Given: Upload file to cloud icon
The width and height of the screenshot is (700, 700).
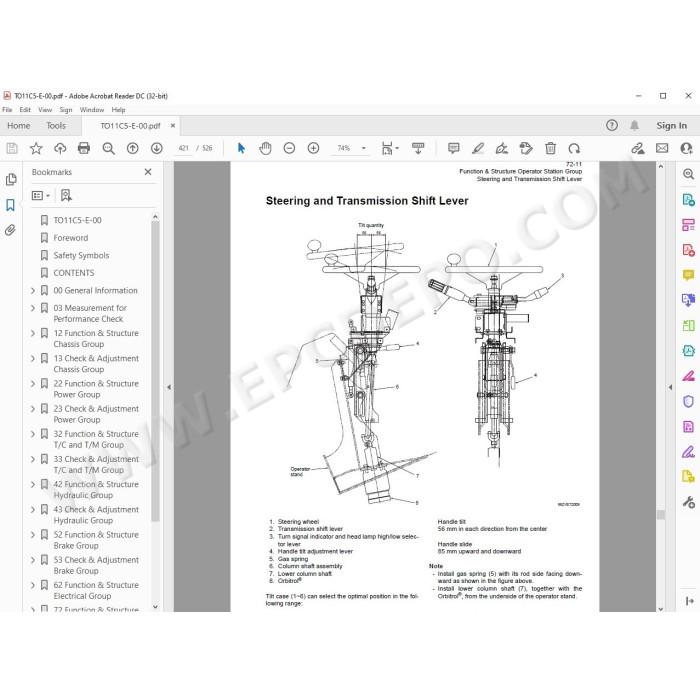Looking at the screenshot, I should [x=60, y=148].
